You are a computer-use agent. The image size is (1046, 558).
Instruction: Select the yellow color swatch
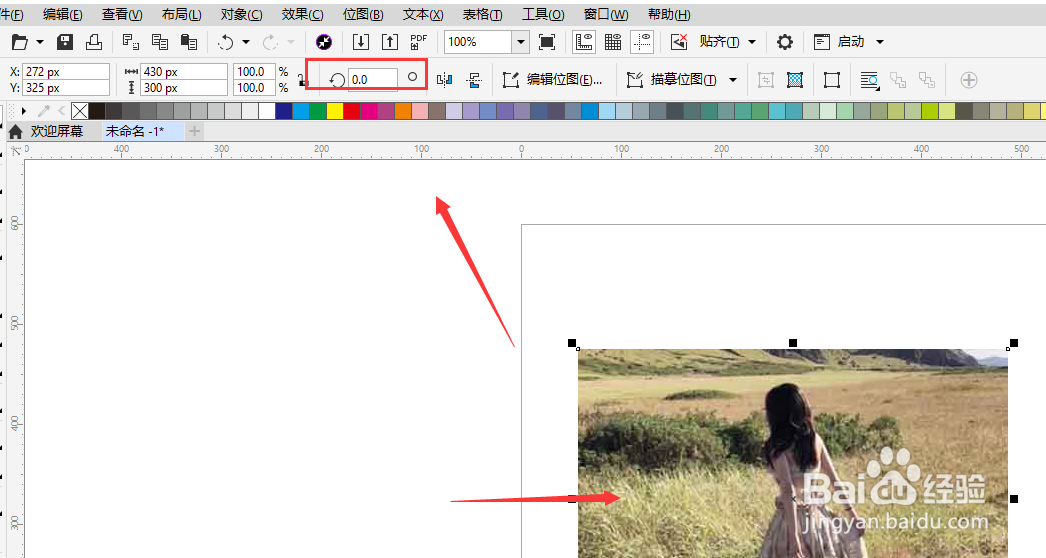pyautogui.click(x=335, y=111)
